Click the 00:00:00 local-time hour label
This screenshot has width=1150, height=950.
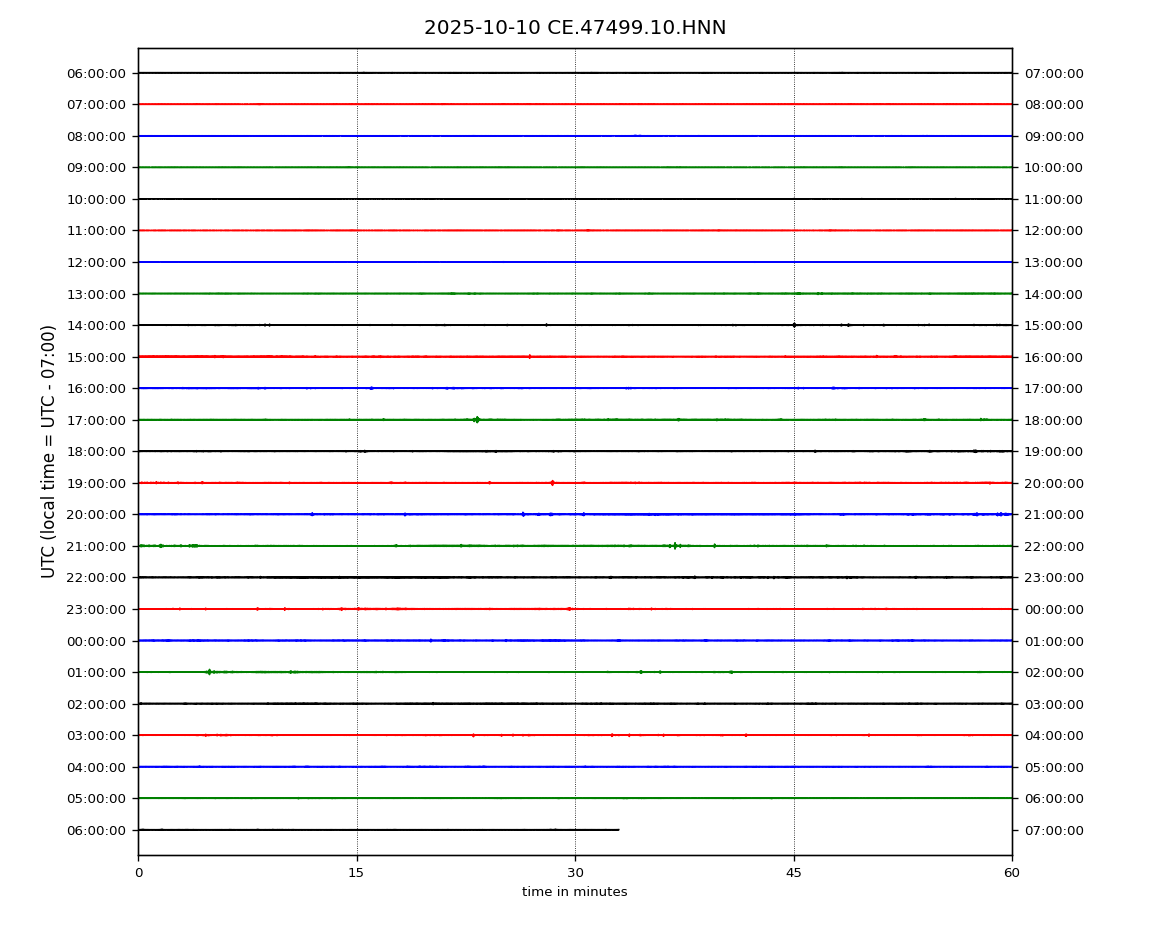pos(1053,609)
